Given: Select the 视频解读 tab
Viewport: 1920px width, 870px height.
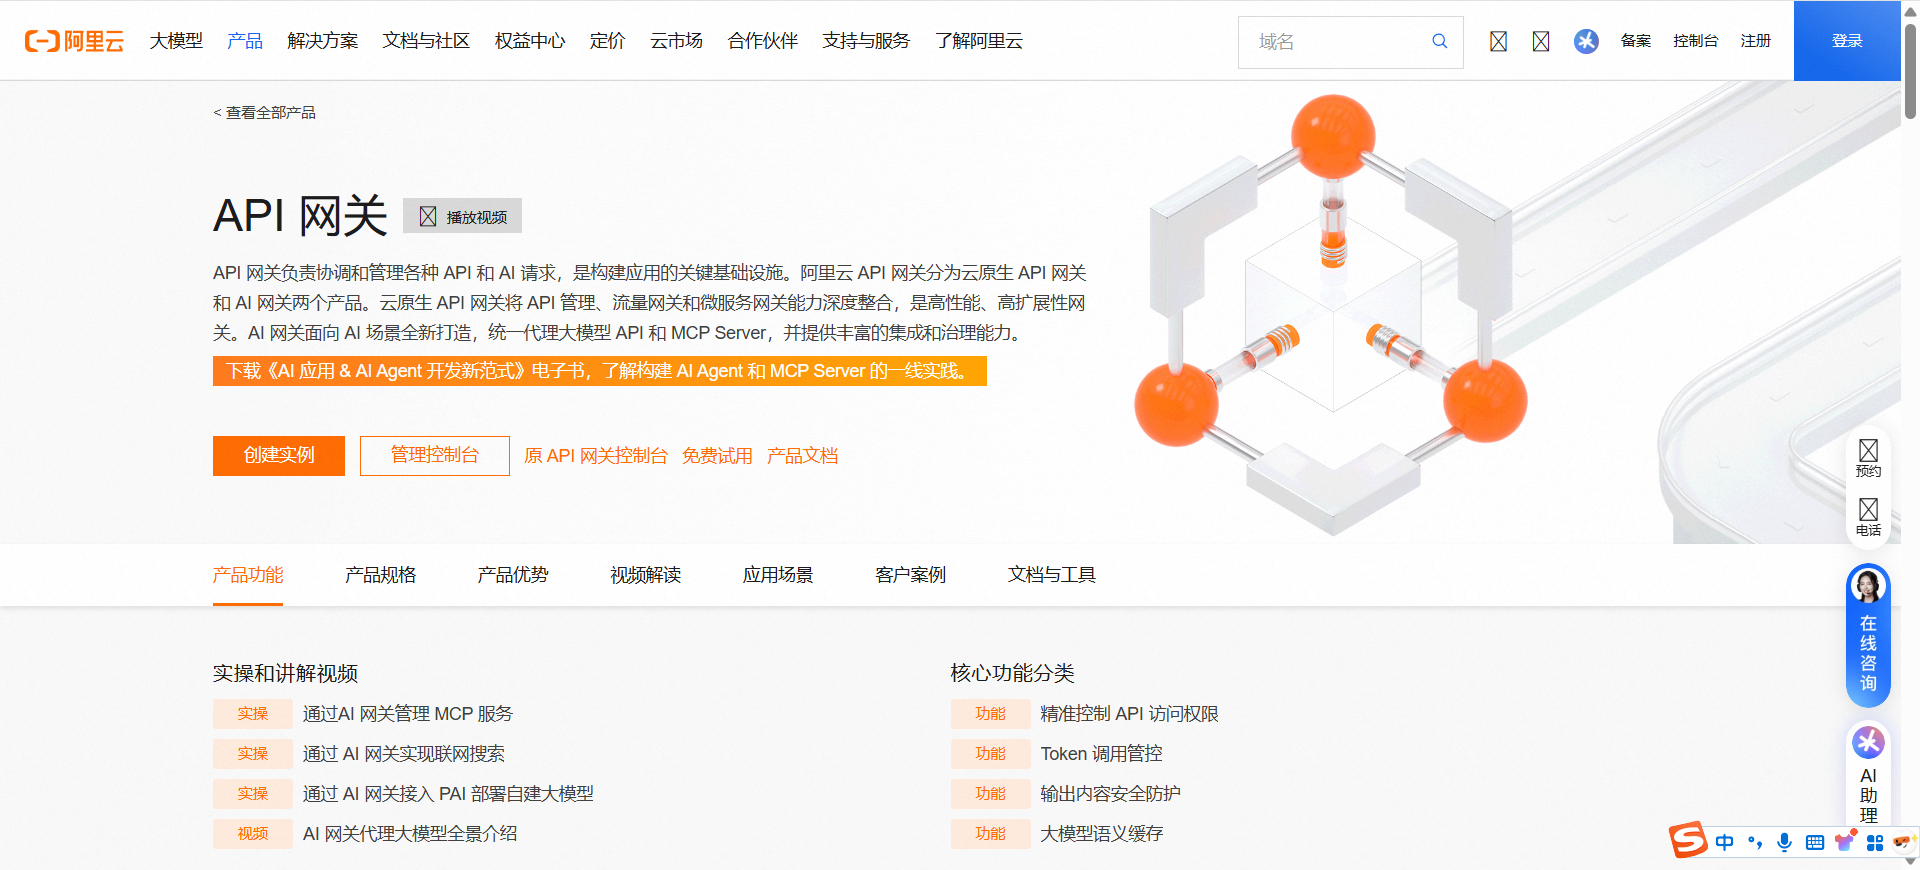Looking at the screenshot, I should [645, 575].
